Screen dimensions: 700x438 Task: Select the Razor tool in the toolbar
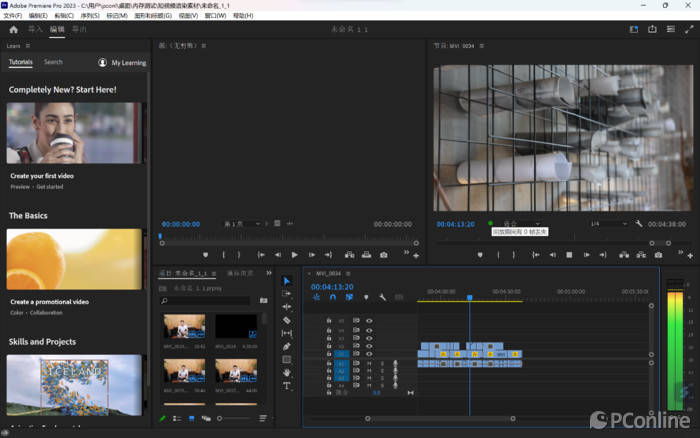tap(287, 320)
